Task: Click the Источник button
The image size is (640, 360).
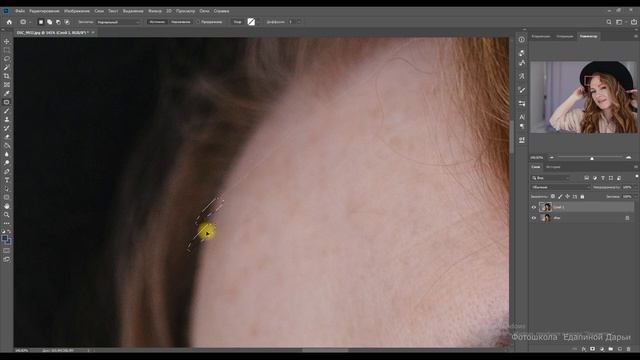Action: pos(157,22)
